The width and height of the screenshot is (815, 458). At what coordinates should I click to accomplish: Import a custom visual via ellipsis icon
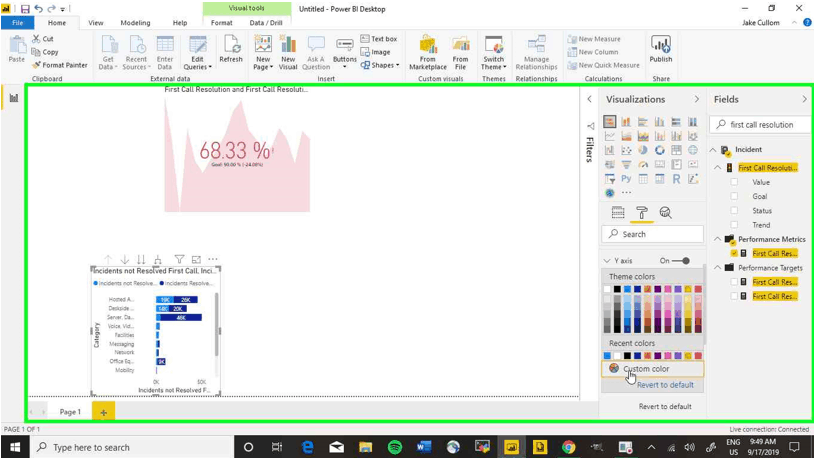(626, 193)
